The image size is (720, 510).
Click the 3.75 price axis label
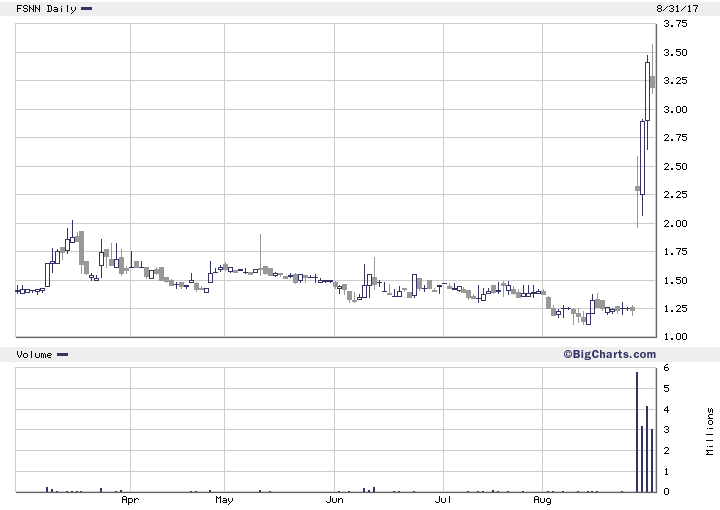tap(675, 24)
